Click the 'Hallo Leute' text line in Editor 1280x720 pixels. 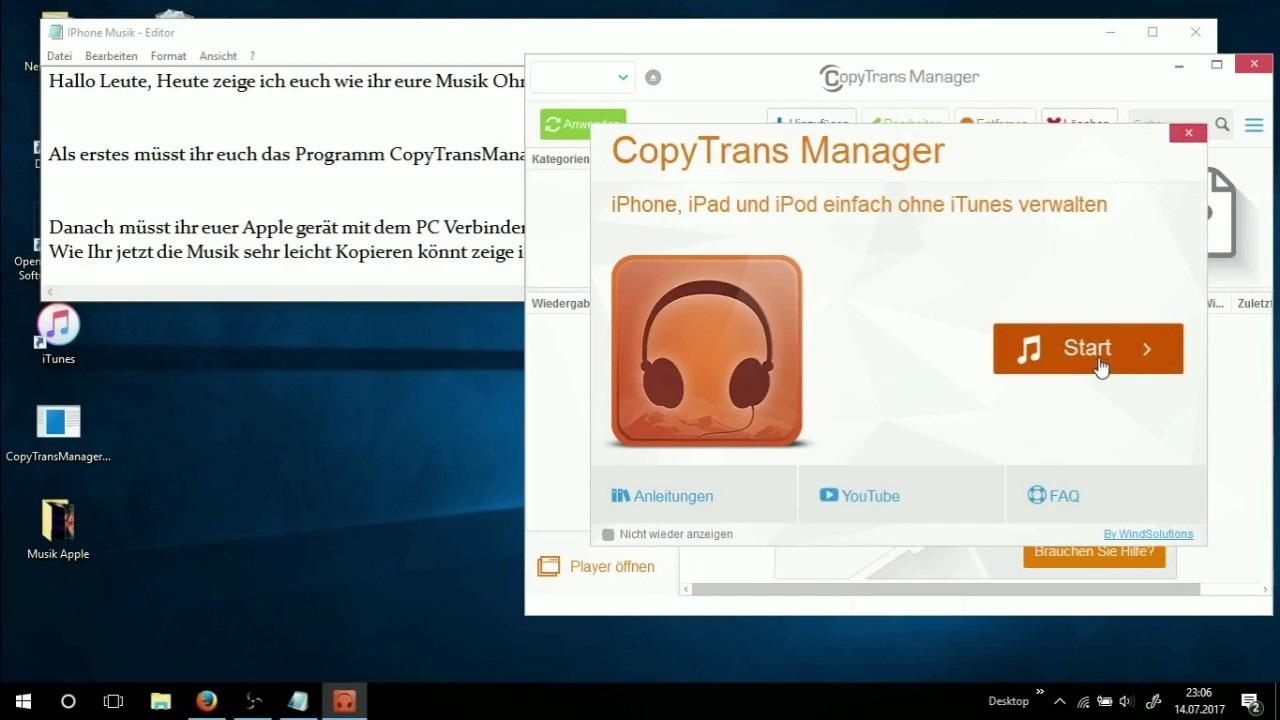(287, 81)
